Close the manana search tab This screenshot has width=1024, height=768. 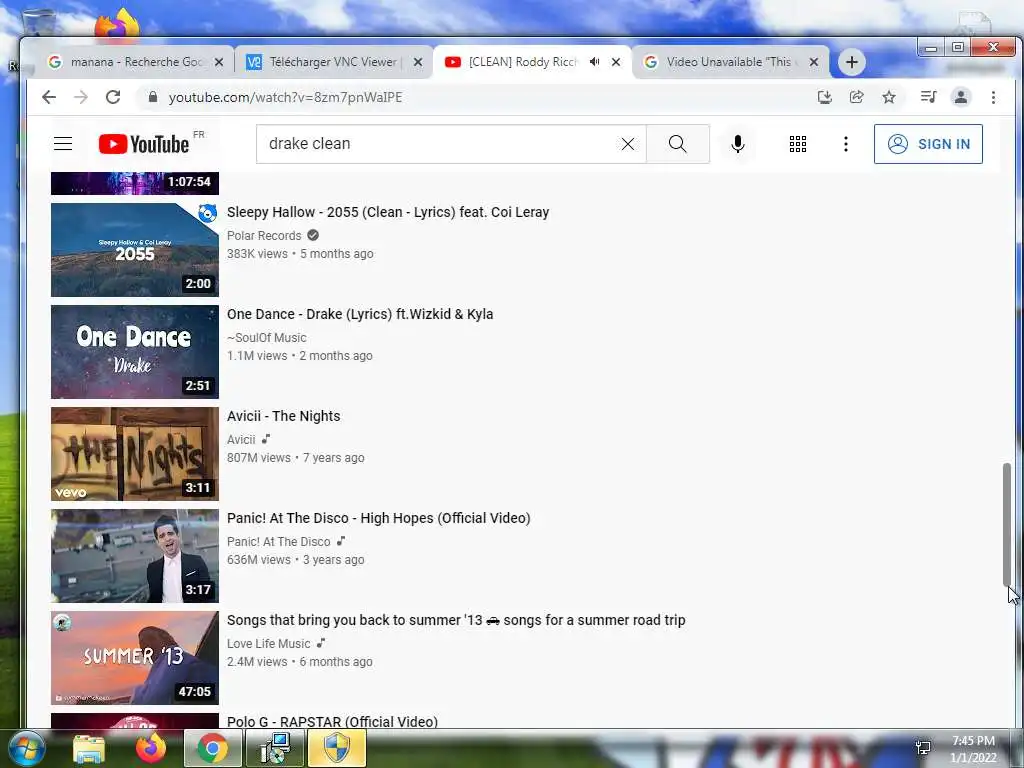pos(219,62)
